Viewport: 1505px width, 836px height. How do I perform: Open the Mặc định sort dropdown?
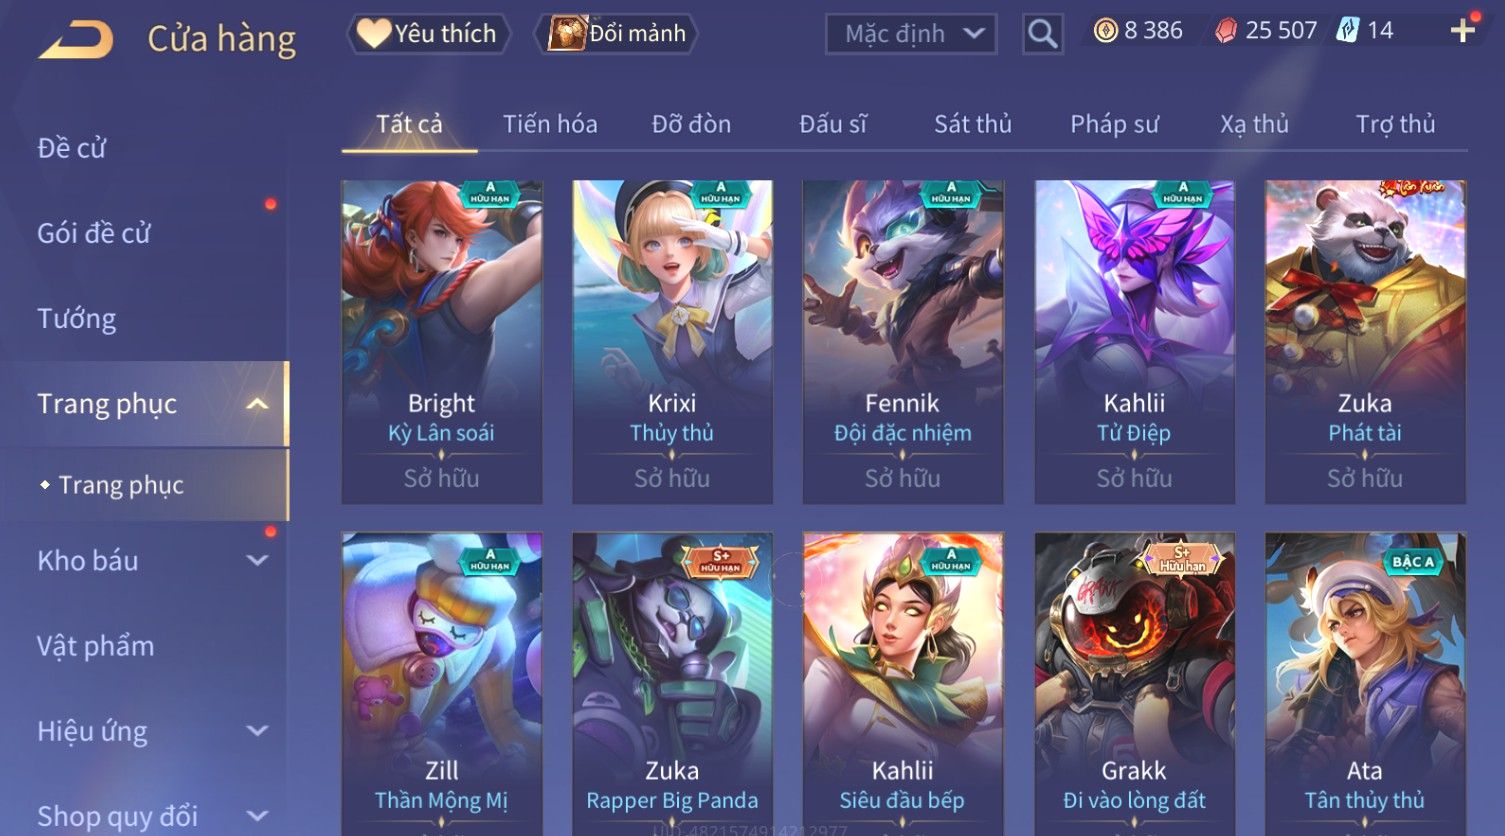tap(911, 34)
